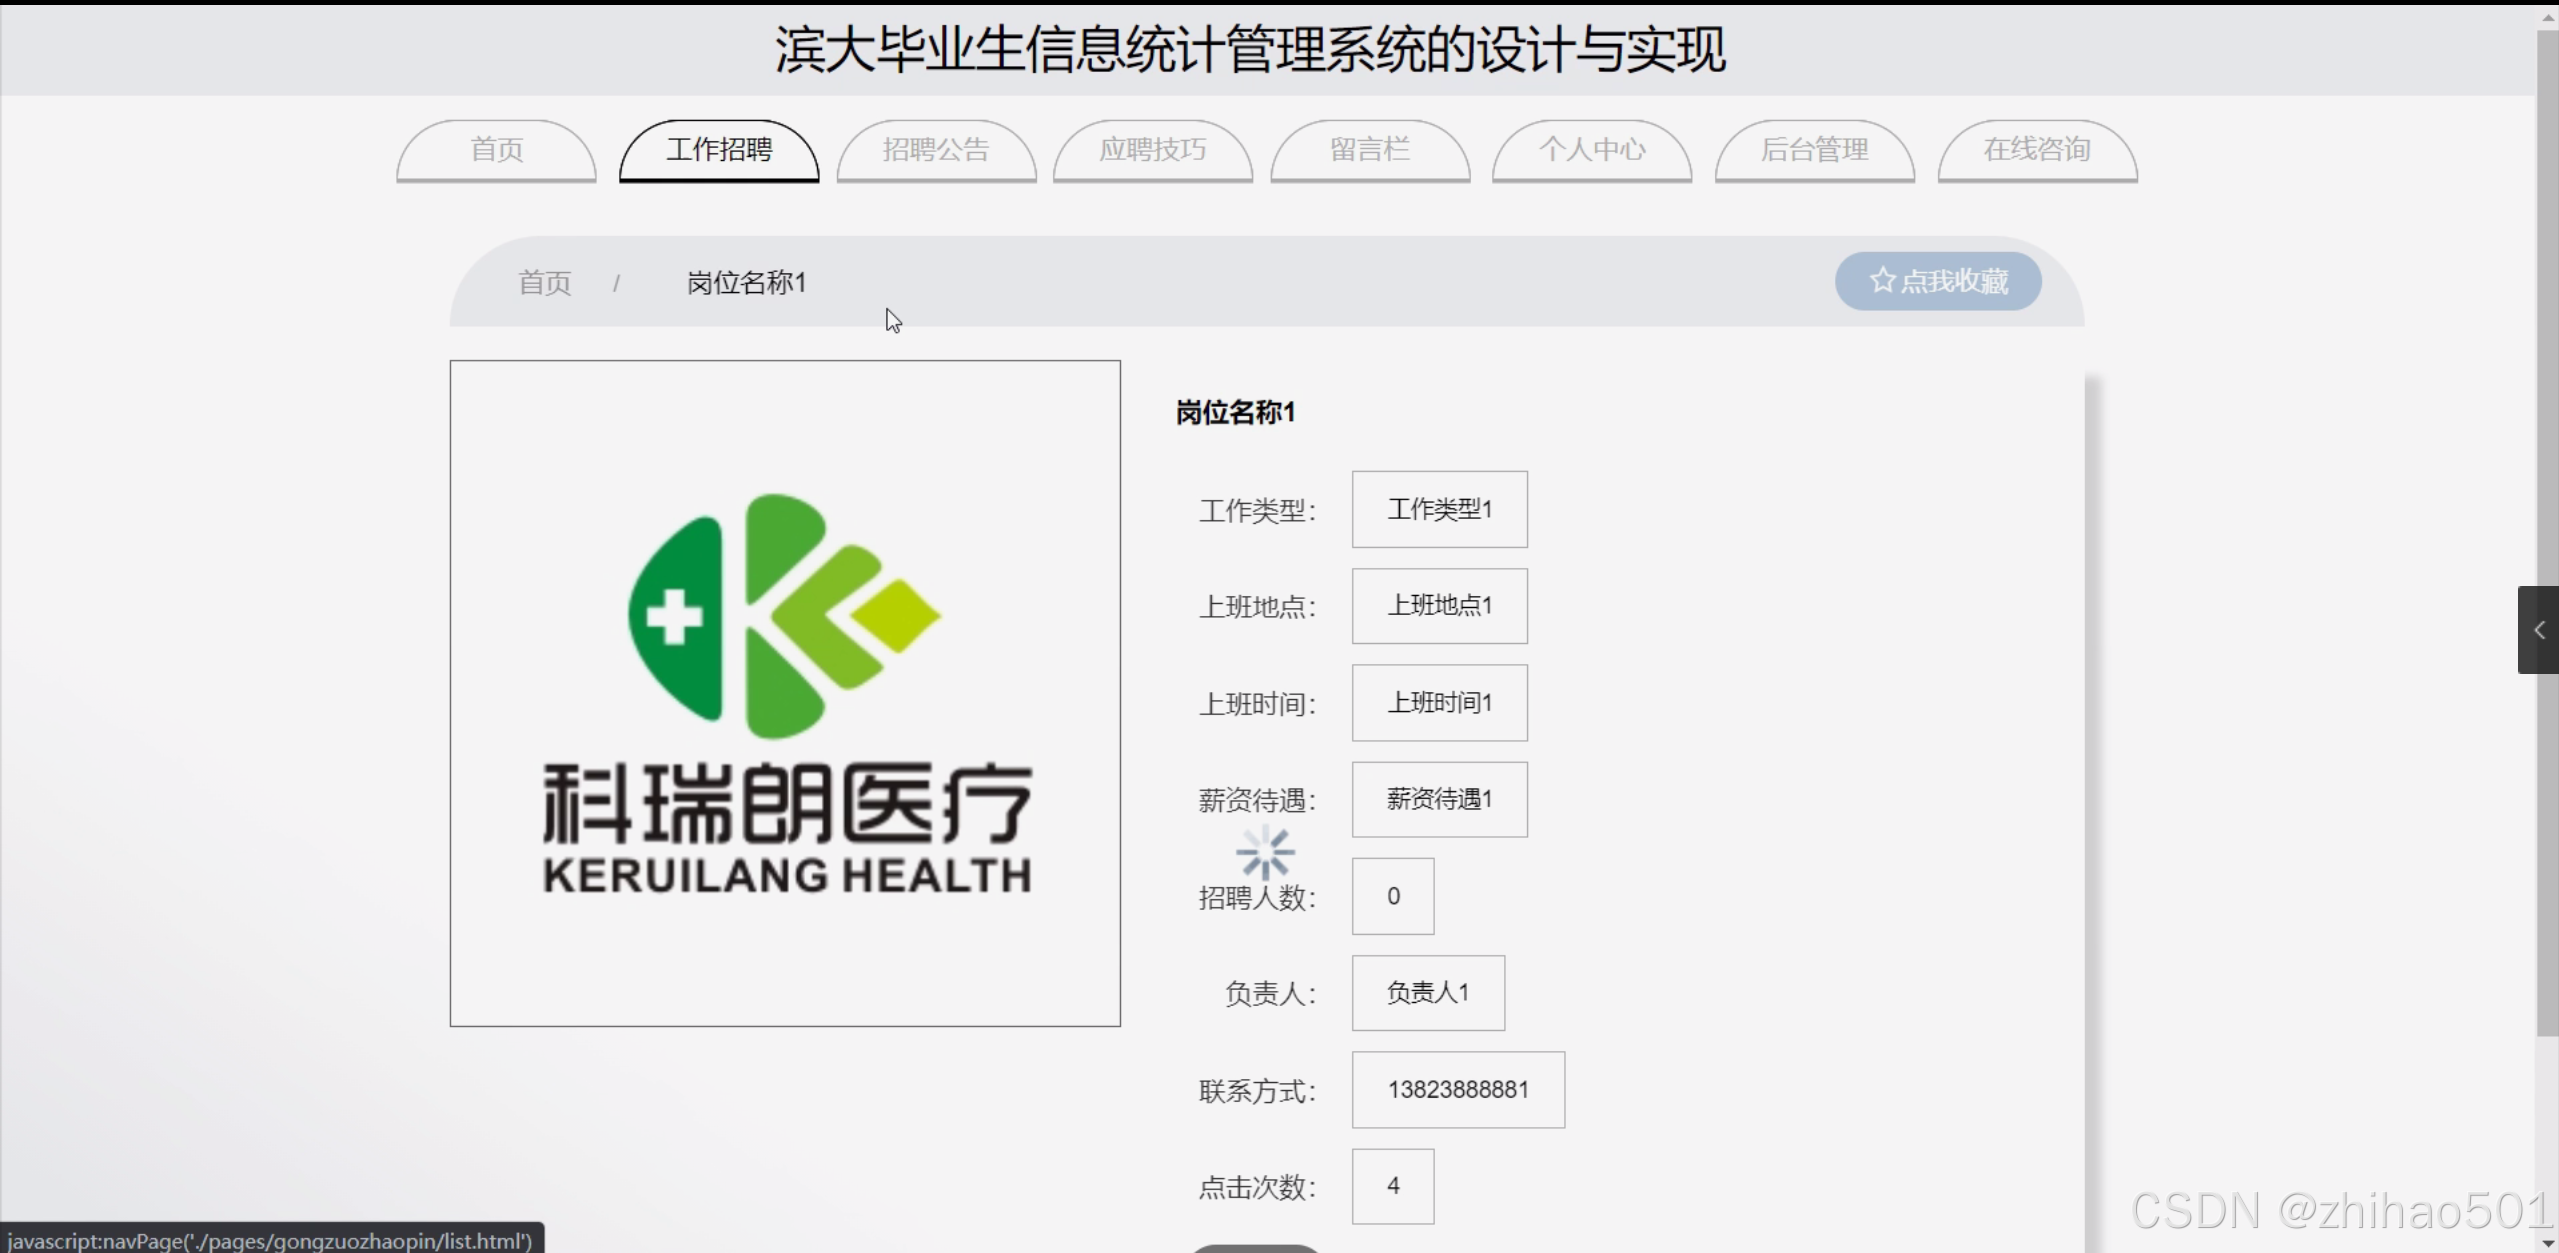Image resolution: width=2559 pixels, height=1253 pixels.
Task: Click the vertical page scrollbar thumb
Action: click(2547, 533)
